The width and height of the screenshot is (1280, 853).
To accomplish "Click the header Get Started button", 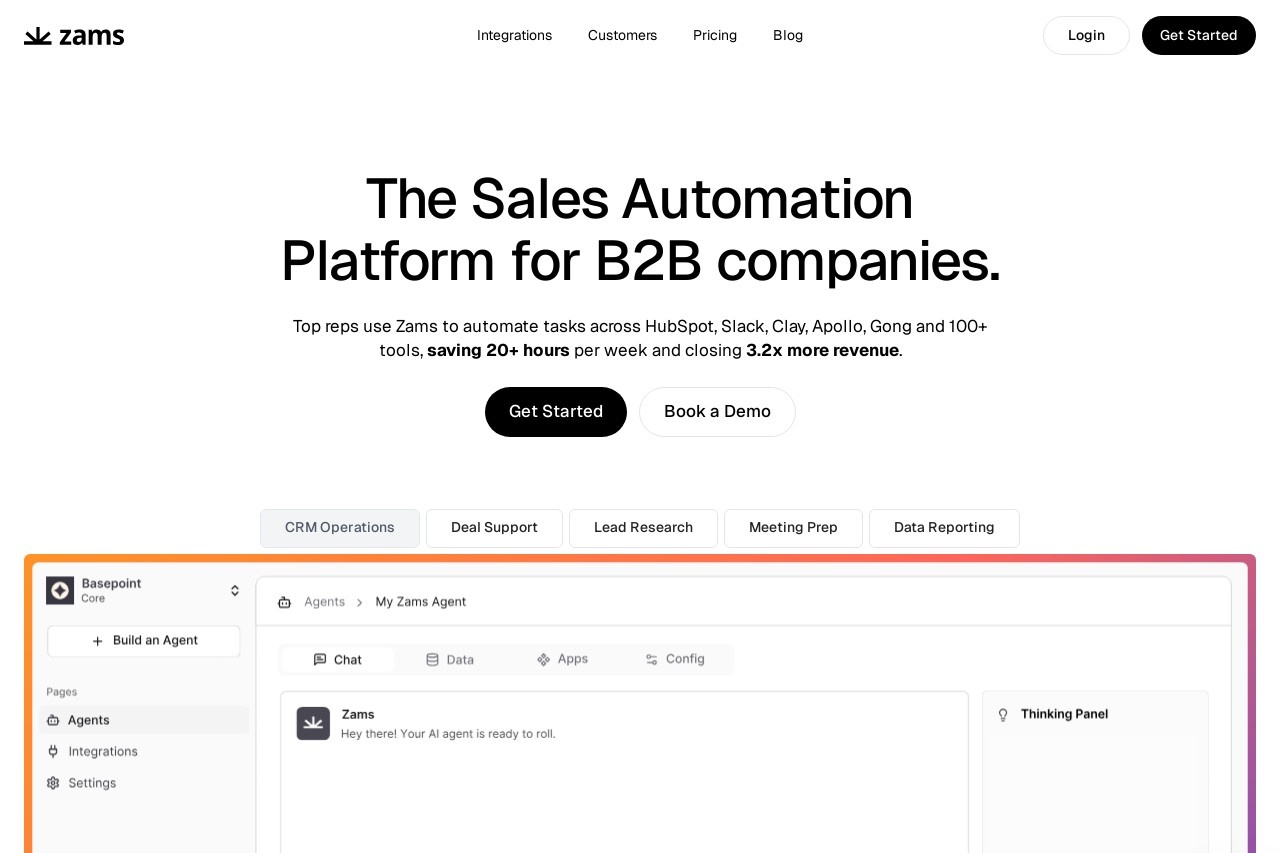I will pyautogui.click(x=1198, y=35).
